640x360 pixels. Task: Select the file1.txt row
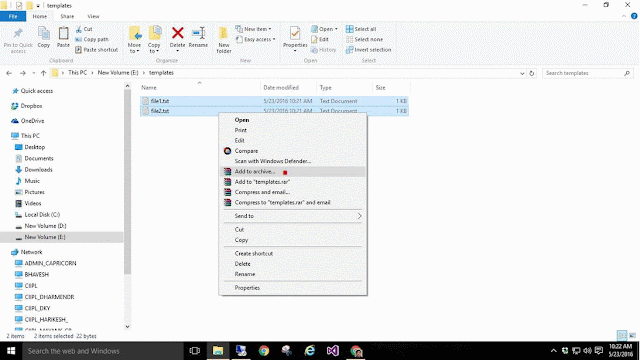pos(274,101)
